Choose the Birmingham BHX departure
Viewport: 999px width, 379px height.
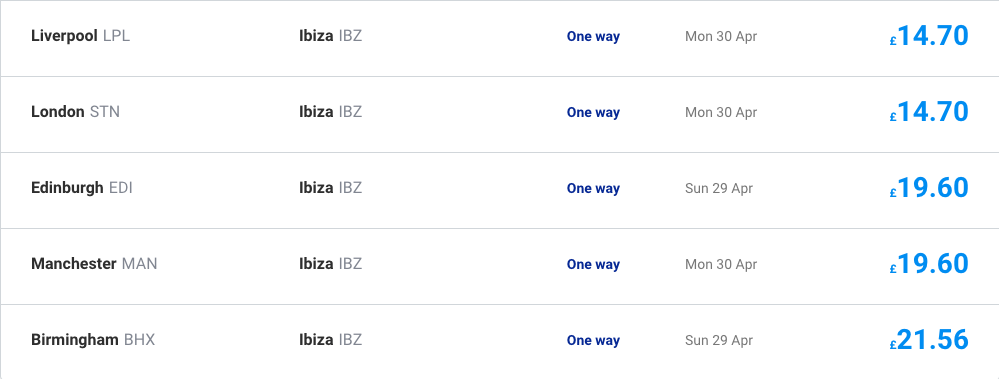pyautogui.click(x=500, y=341)
